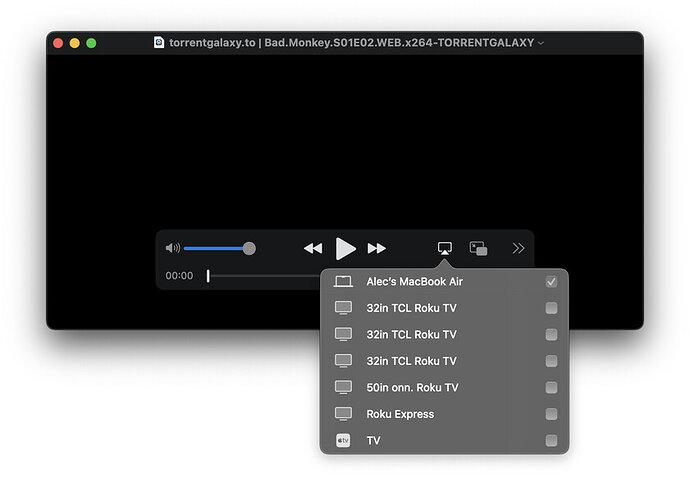This screenshot has height=487, width=690.
Task: Check the 50in onn. Roku TV checkbox
Action: 551,388
